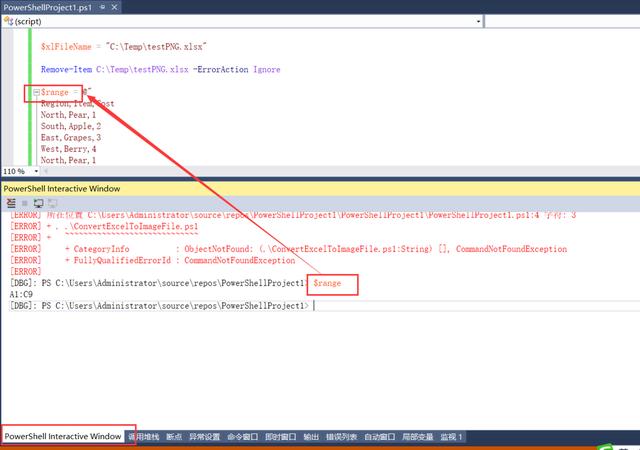Screen dimensions: 640x450
Task: Switch to the 错误列表 tab
Action: (341, 437)
